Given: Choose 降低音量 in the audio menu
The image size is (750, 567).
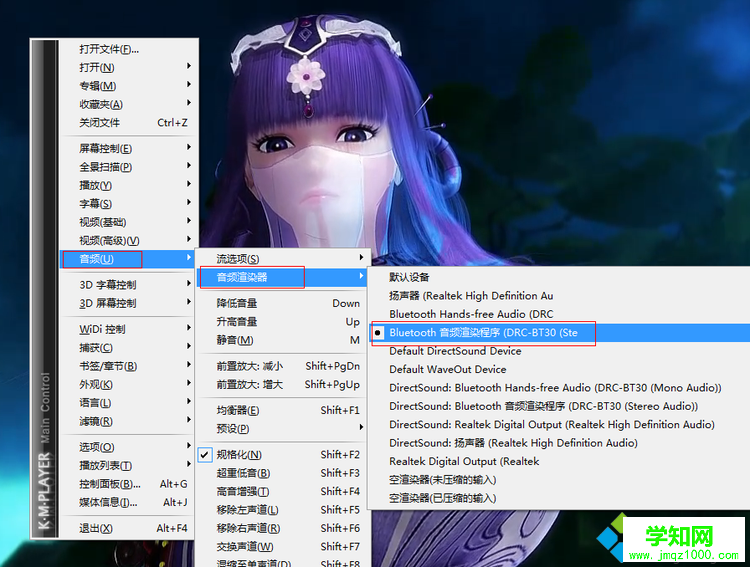Looking at the screenshot, I should coord(282,303).
